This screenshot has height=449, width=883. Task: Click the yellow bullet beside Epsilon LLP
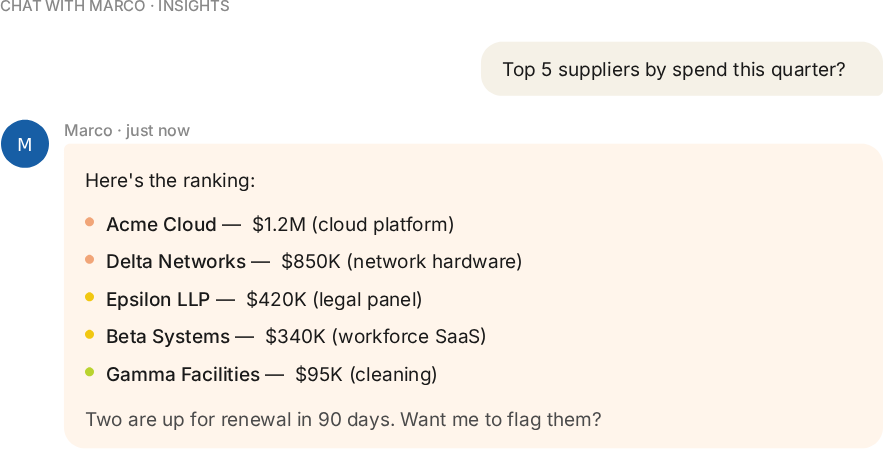(90, 297)
